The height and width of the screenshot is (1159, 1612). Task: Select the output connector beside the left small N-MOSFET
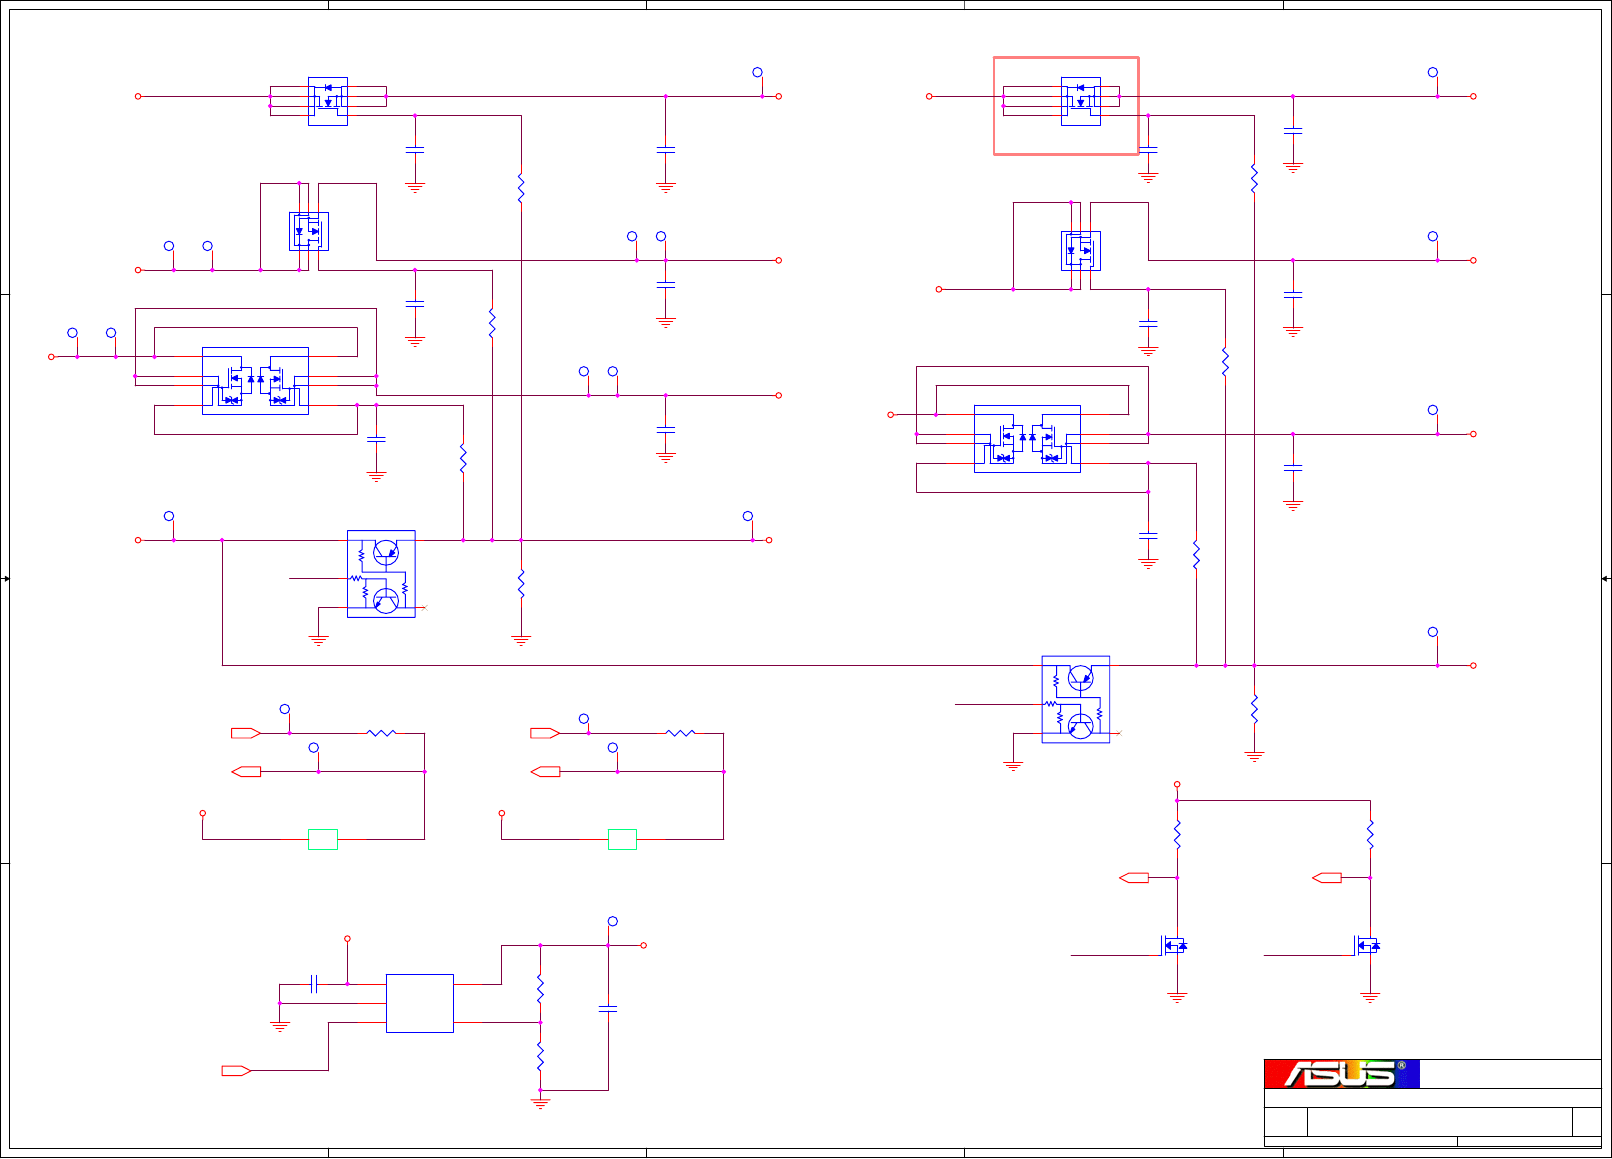pyautogui.click(x=1134, y=878)
